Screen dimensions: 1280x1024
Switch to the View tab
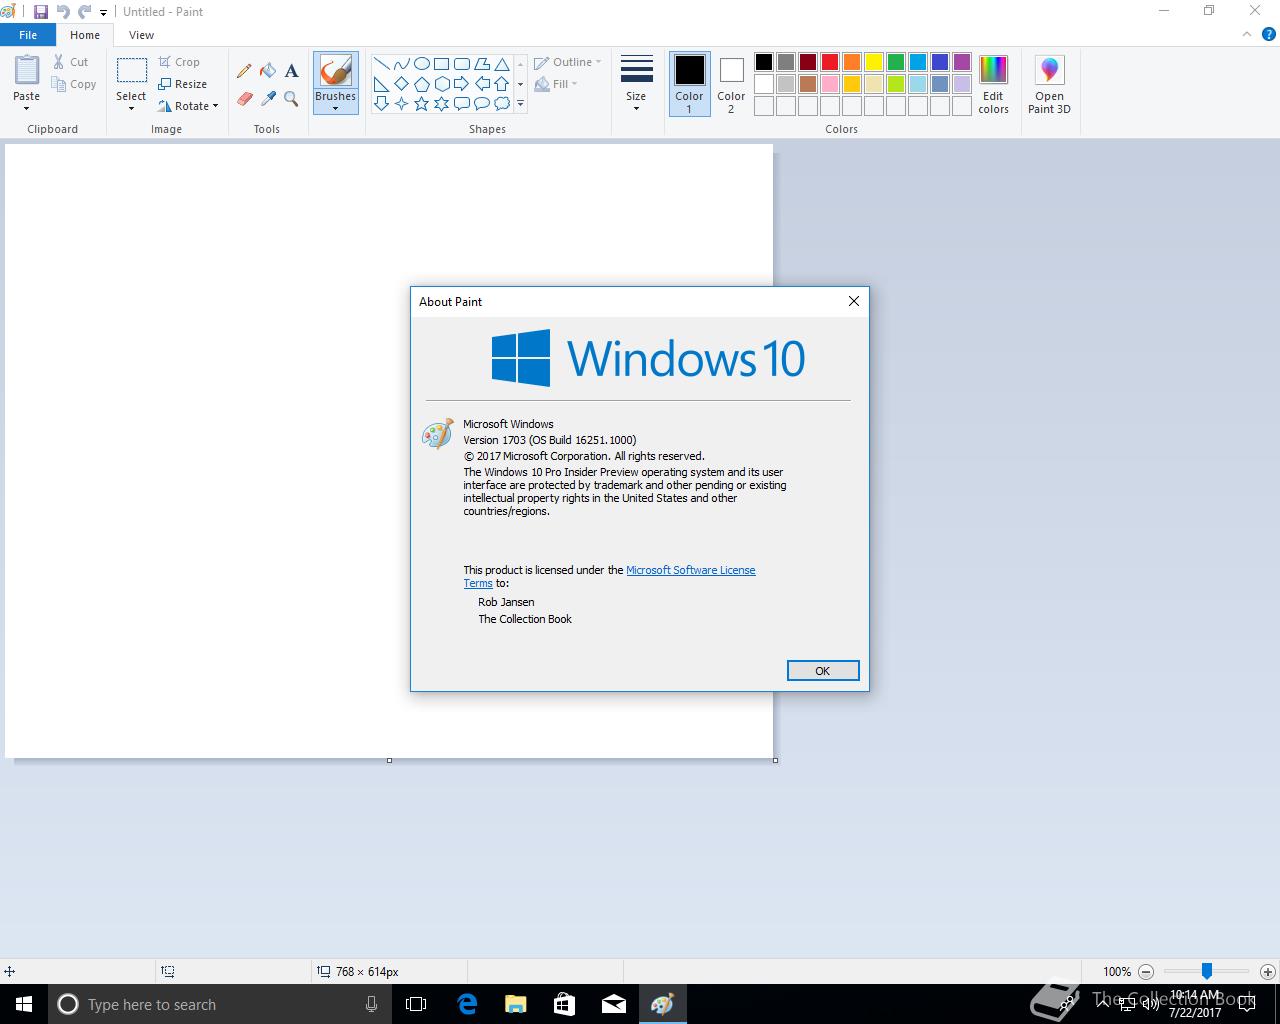(141, 35)
